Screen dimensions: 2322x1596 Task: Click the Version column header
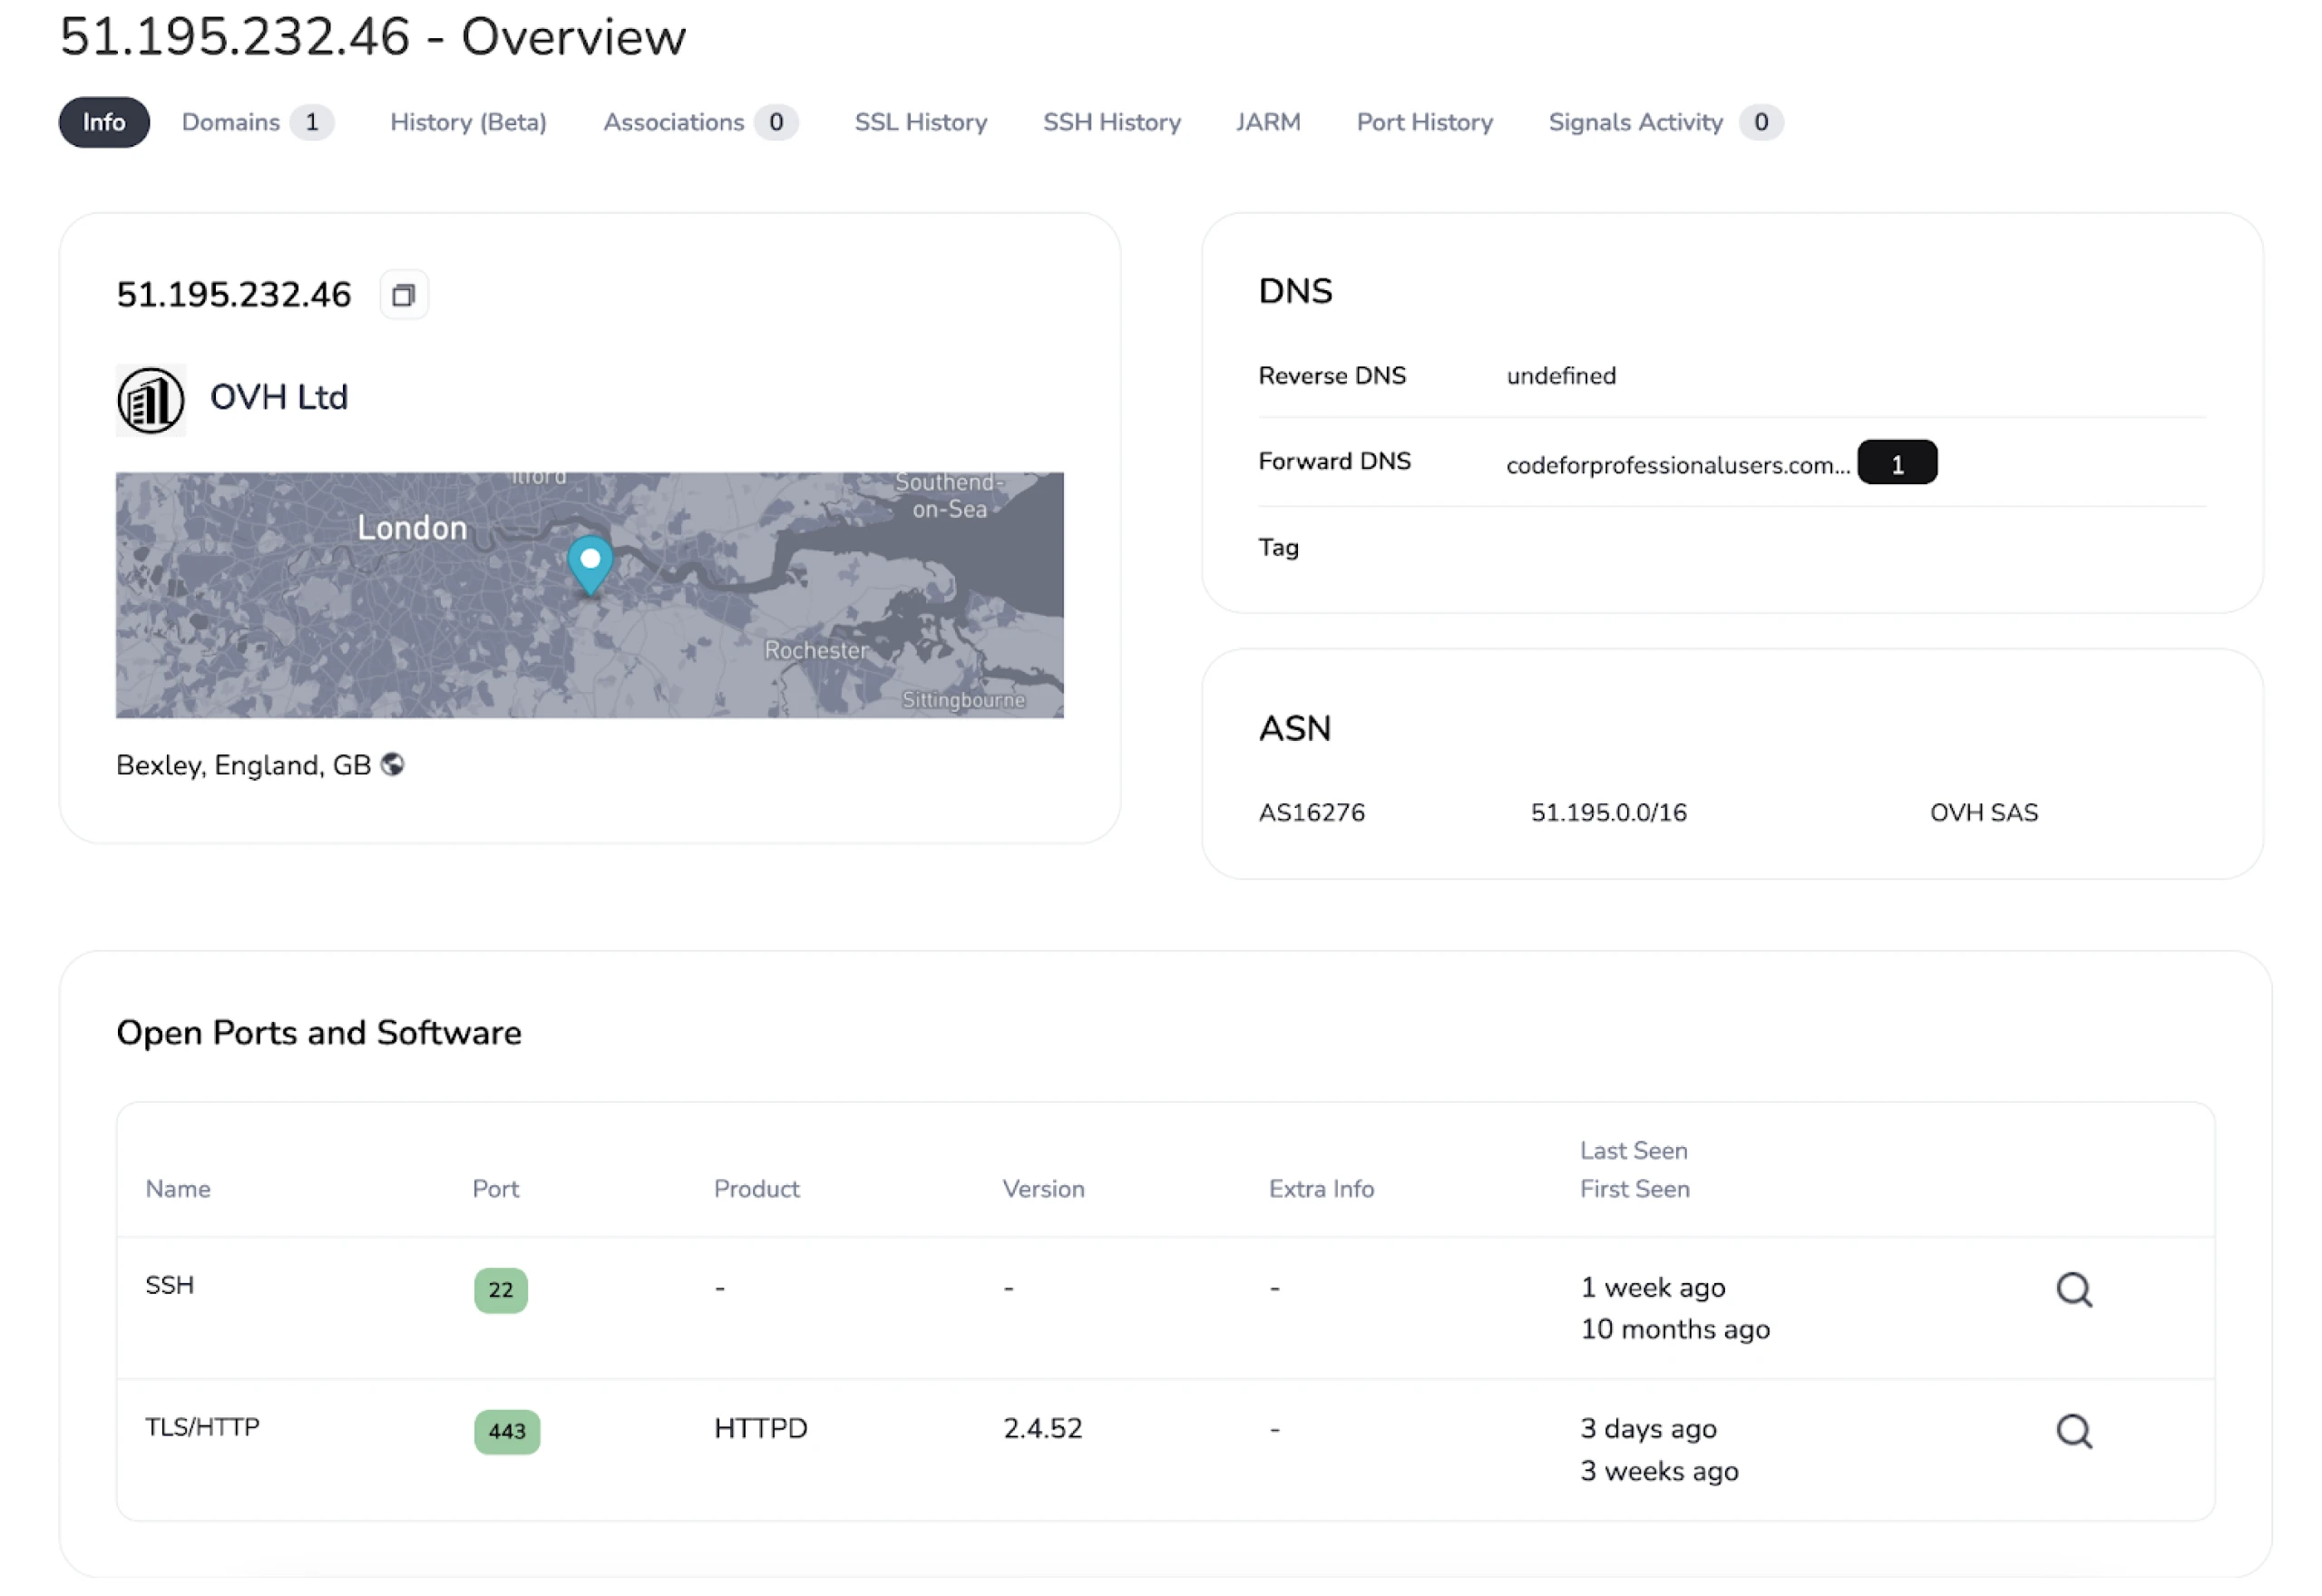click(x=1044, y=1190)
